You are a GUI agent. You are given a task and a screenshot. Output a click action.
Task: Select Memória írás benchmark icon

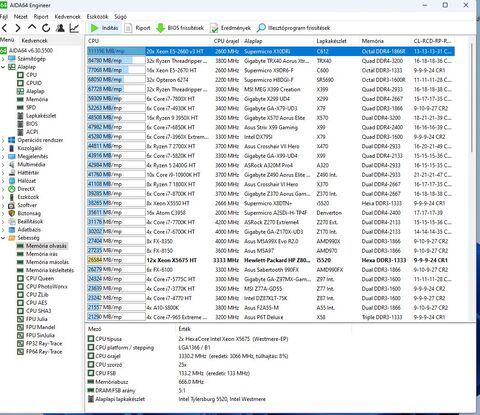tap(20, 254)
